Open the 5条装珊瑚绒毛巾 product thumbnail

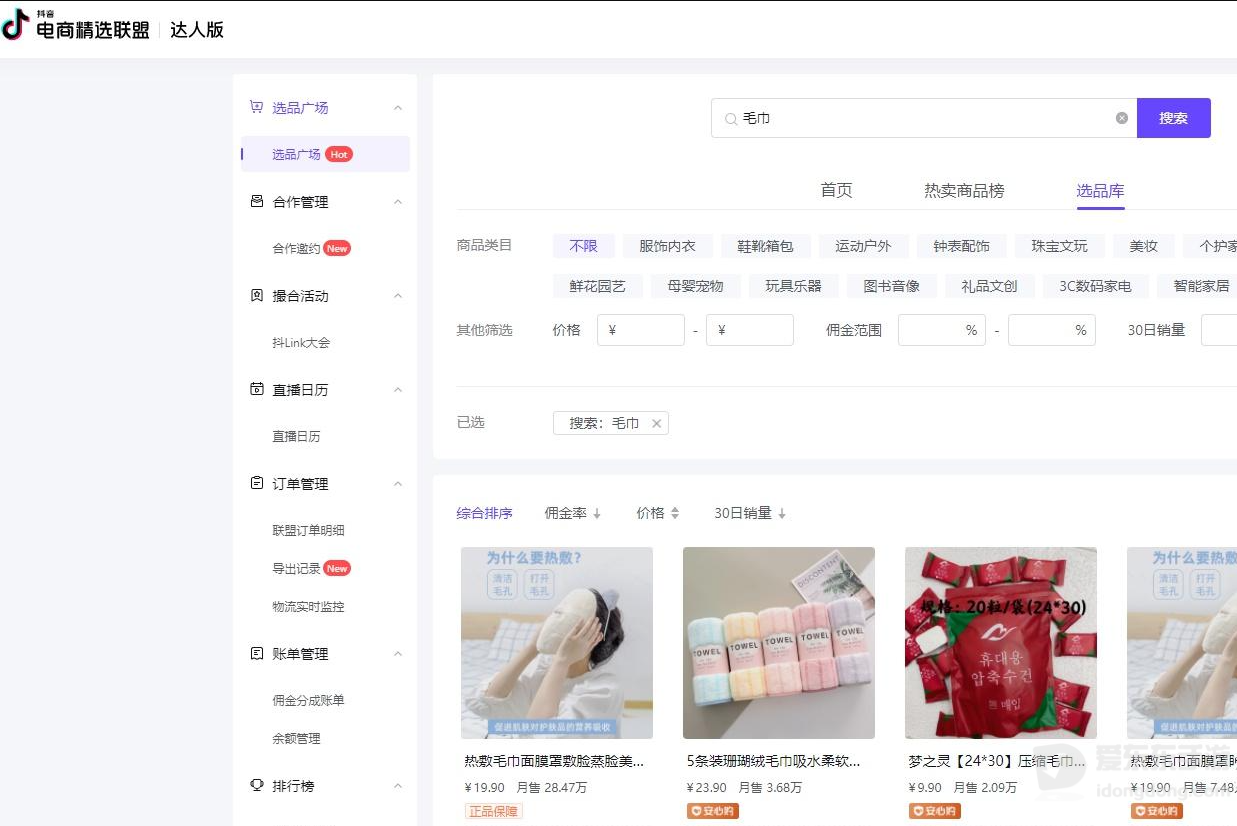tap(779, 643)
